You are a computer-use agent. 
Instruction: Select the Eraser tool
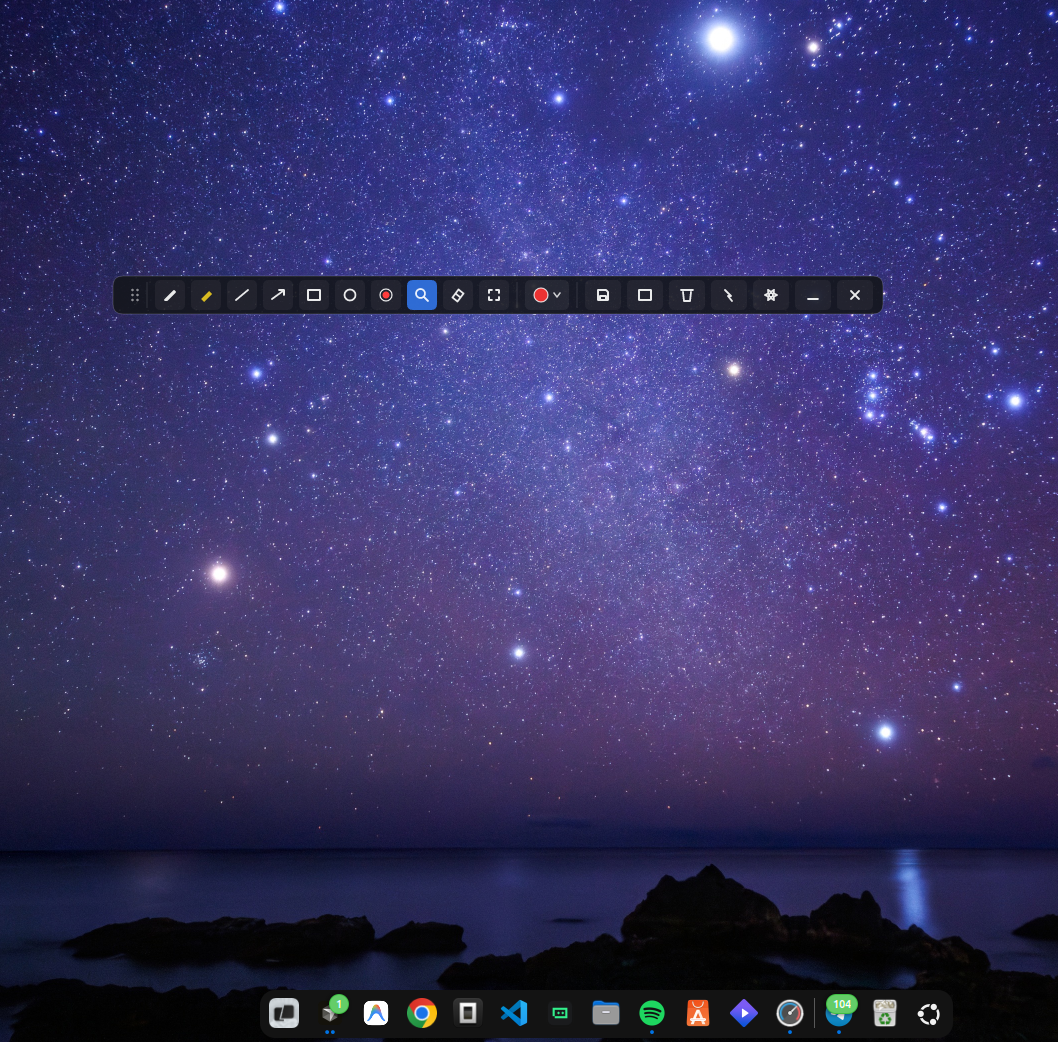pyautogui.click(x=457, y=295)
